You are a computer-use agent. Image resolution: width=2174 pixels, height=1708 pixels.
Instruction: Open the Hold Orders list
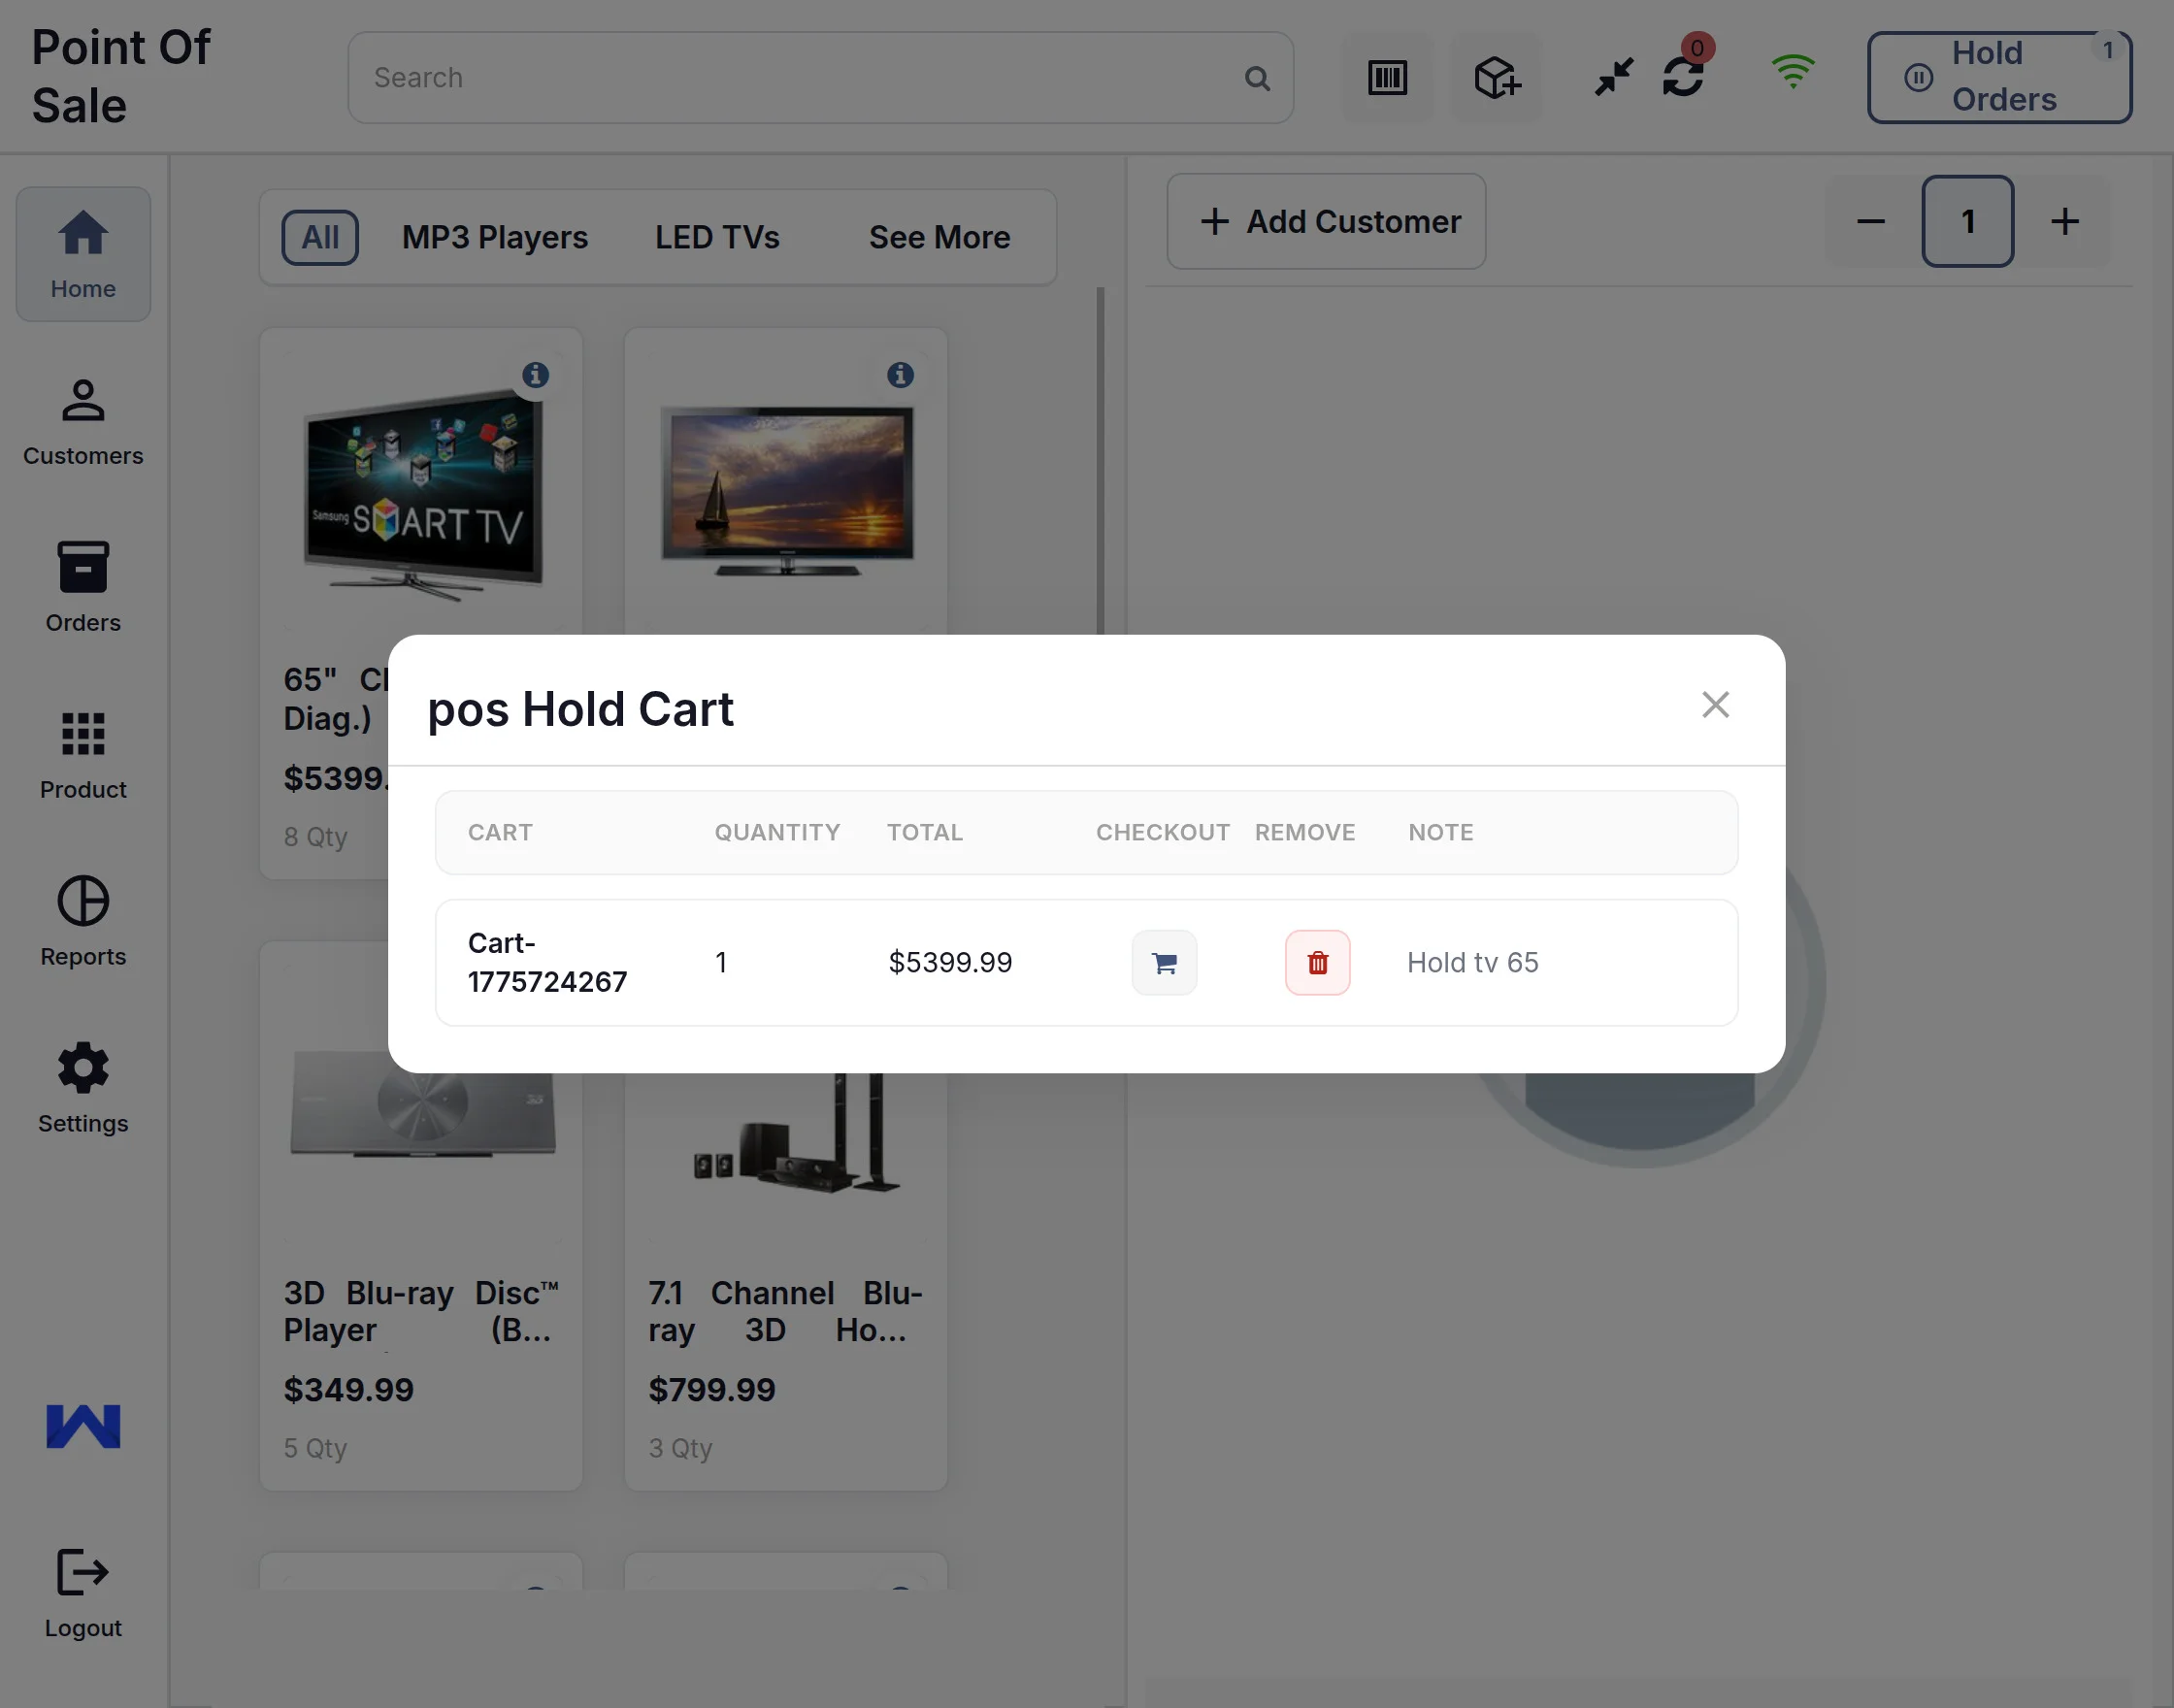(1998, 77)
